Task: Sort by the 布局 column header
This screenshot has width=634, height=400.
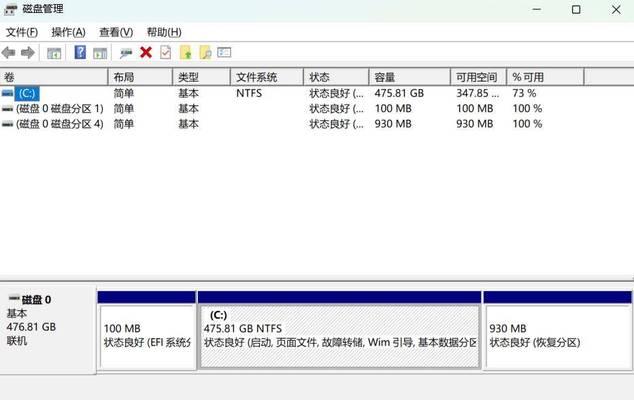Action: pyautogui.click(x=141, y=77)
